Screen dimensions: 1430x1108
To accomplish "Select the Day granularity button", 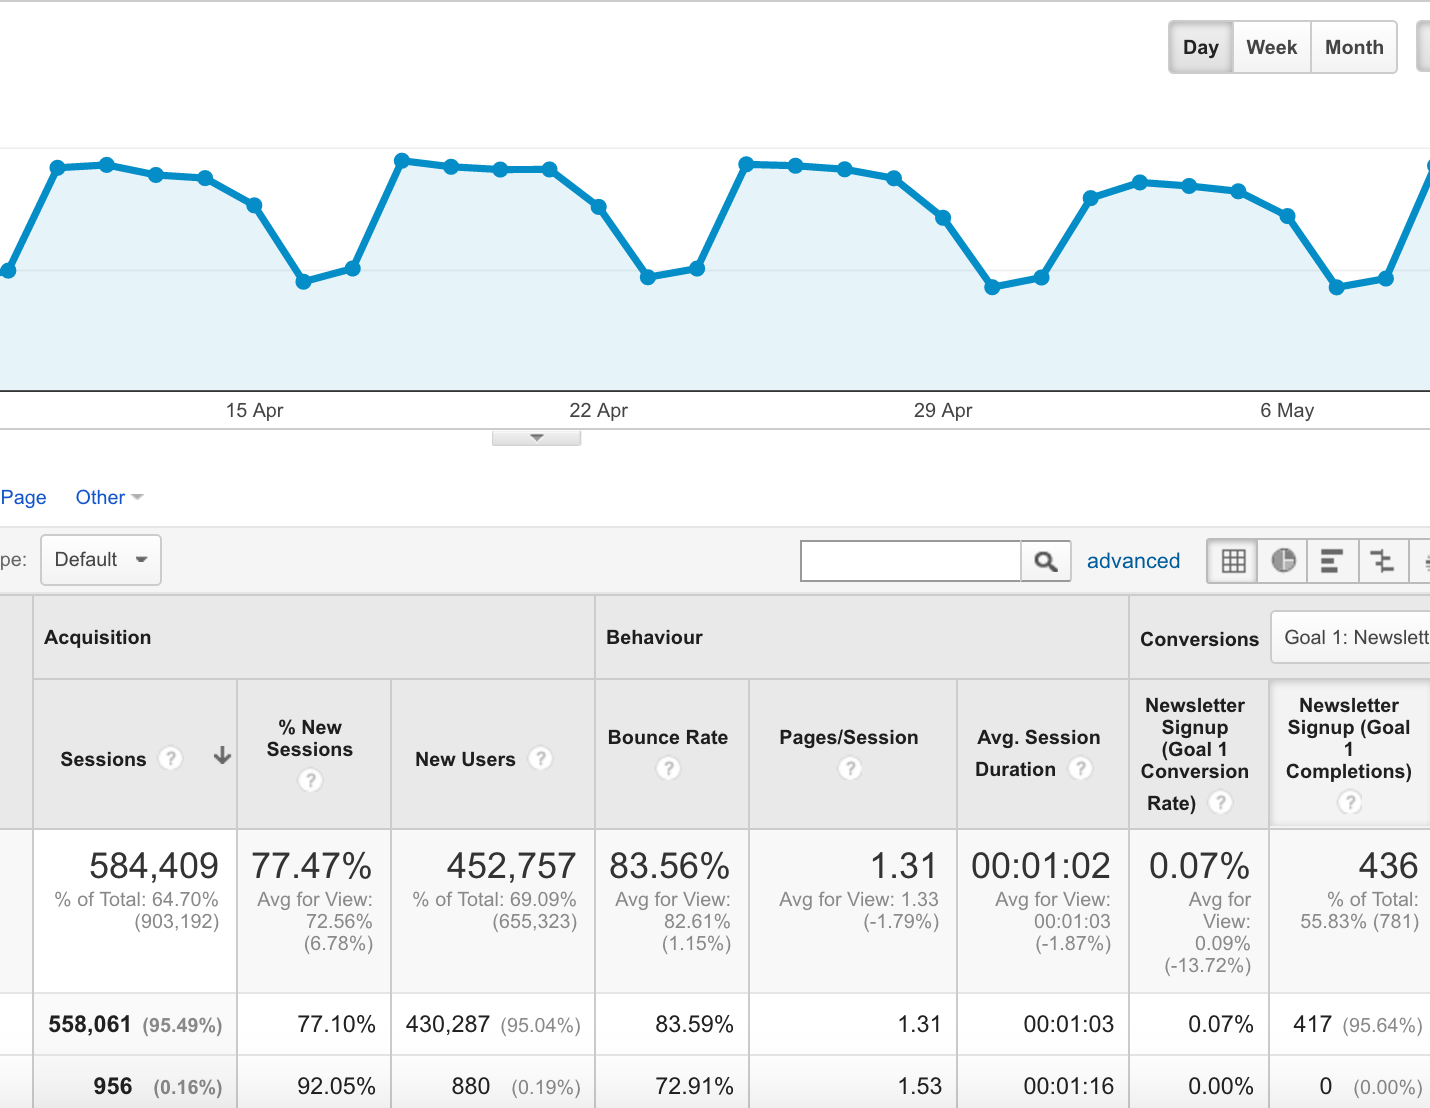I will pyautogui.click(x=1200, y=46).
